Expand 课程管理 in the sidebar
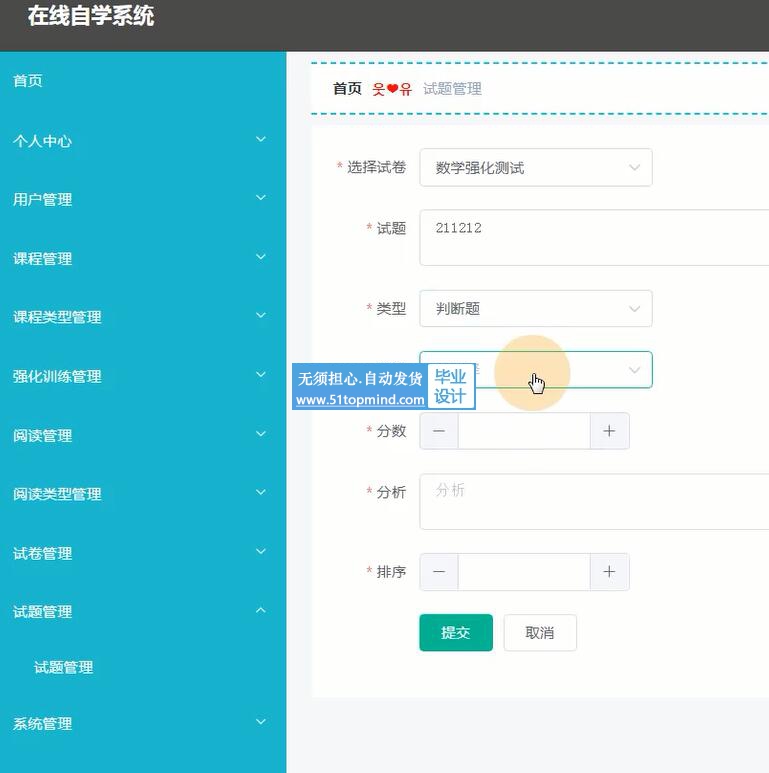 142,258
